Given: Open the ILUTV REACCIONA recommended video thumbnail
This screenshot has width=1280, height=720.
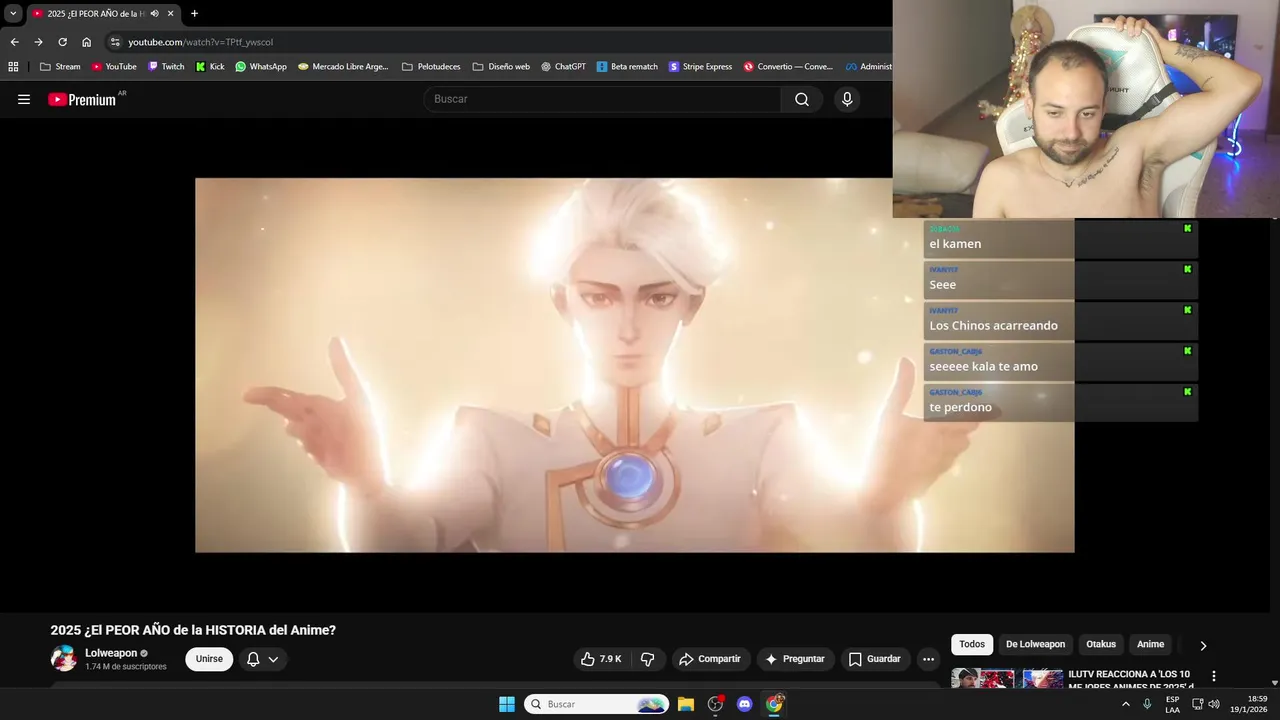Looking at the screenshot, I should pyautogui.click(x=1007, y=679).
